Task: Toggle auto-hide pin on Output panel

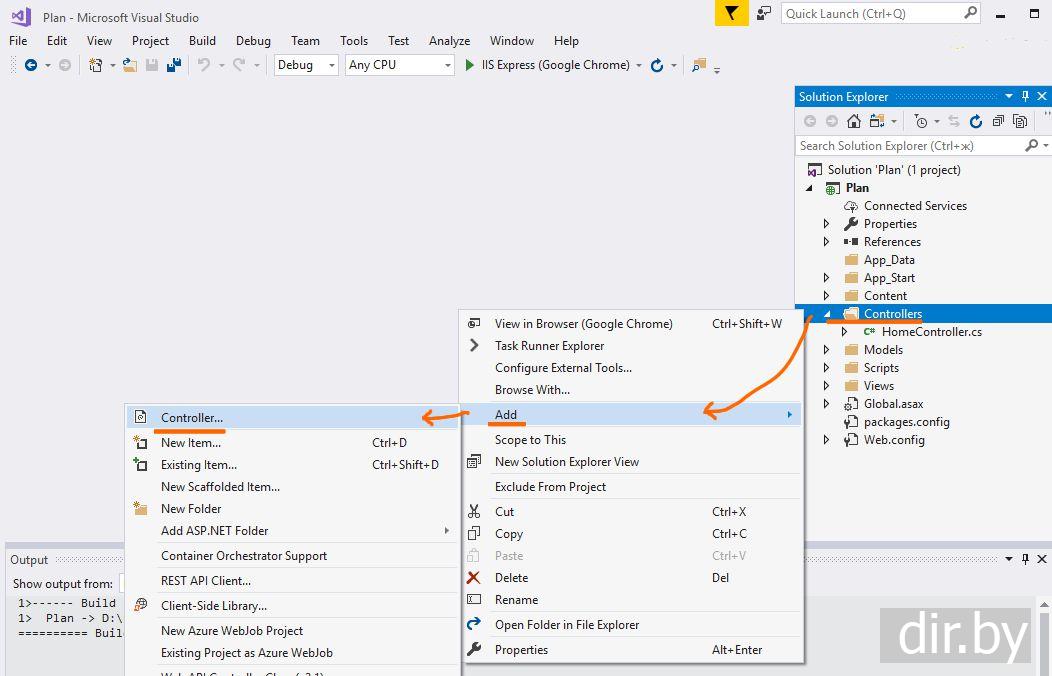Action: [x=1025, y=560]
